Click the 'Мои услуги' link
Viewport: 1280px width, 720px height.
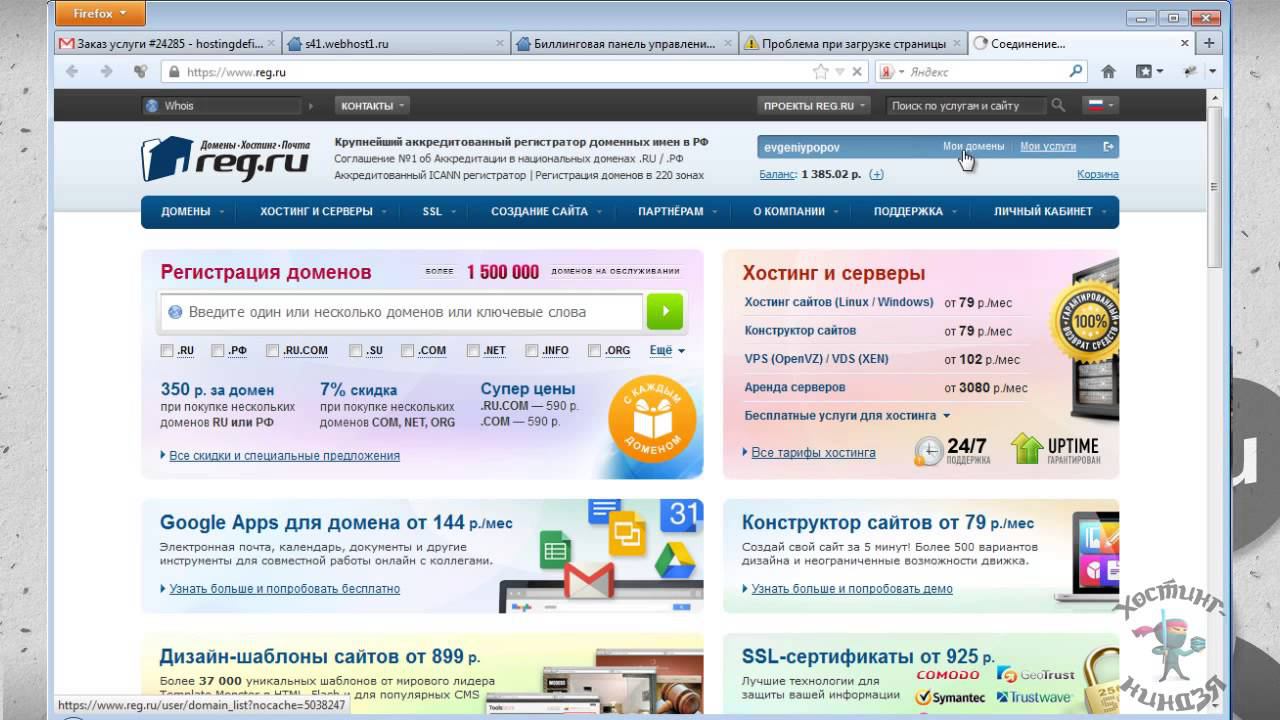[1048, 146]
